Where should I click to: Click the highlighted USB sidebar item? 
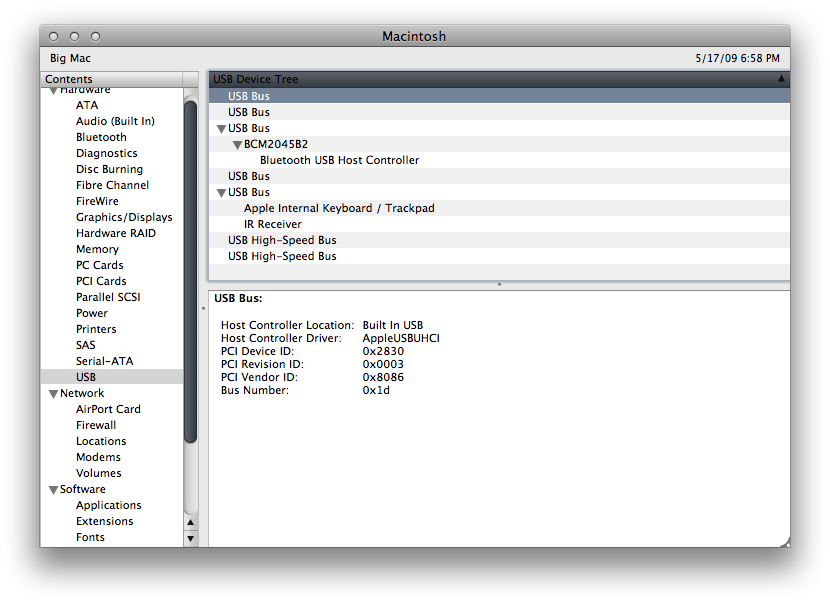click(112, 377)
